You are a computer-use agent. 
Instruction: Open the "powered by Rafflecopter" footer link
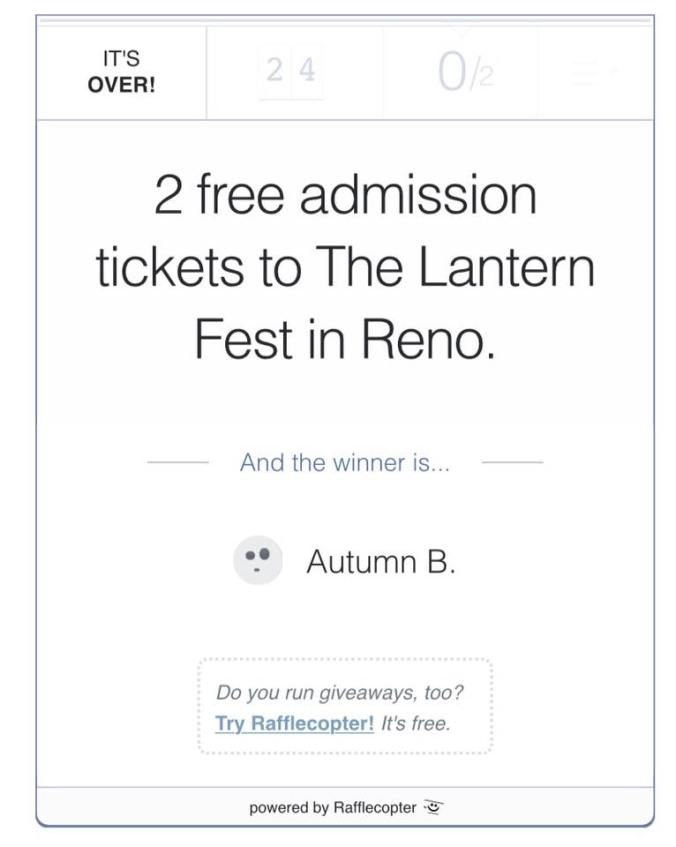pos(333,808)
